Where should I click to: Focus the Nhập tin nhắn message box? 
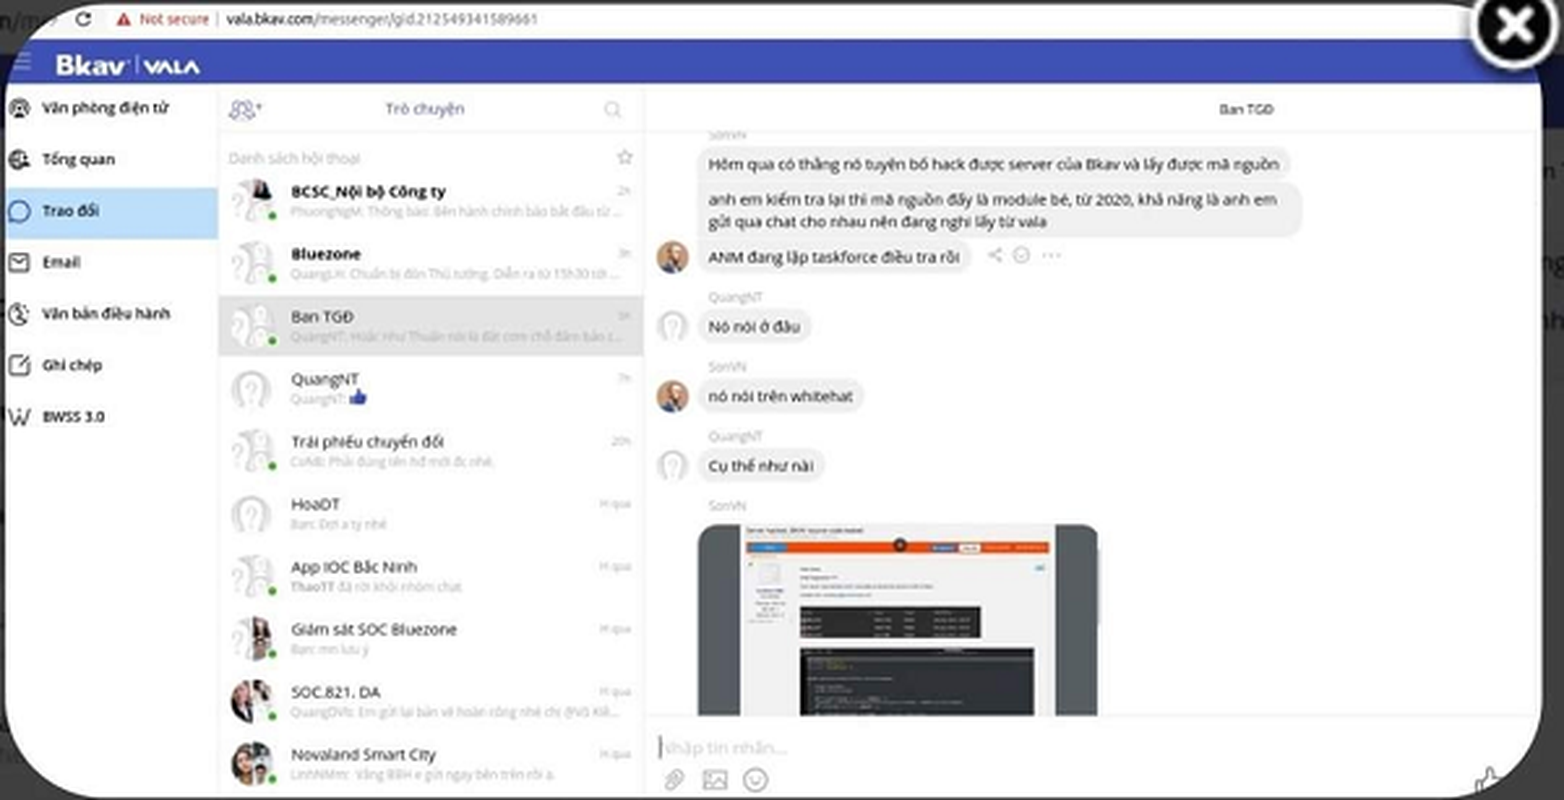point(1060,747)
